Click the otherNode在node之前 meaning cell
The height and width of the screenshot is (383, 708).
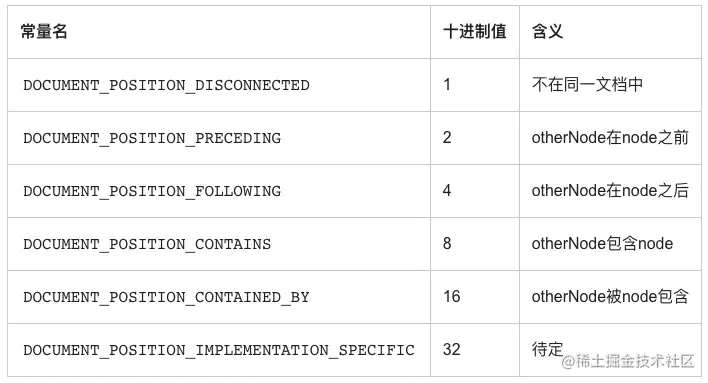pos(610,138)
